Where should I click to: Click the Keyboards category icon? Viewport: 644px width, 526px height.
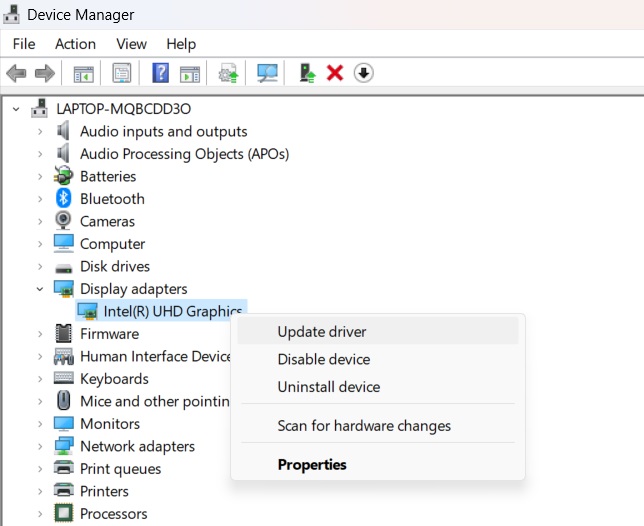tap(64, 378)
